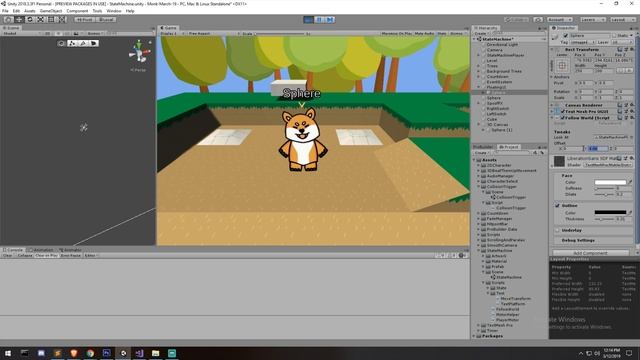Select the CharacterSelect folder
This screenshot has width=640, height=360.
[502, 181]
